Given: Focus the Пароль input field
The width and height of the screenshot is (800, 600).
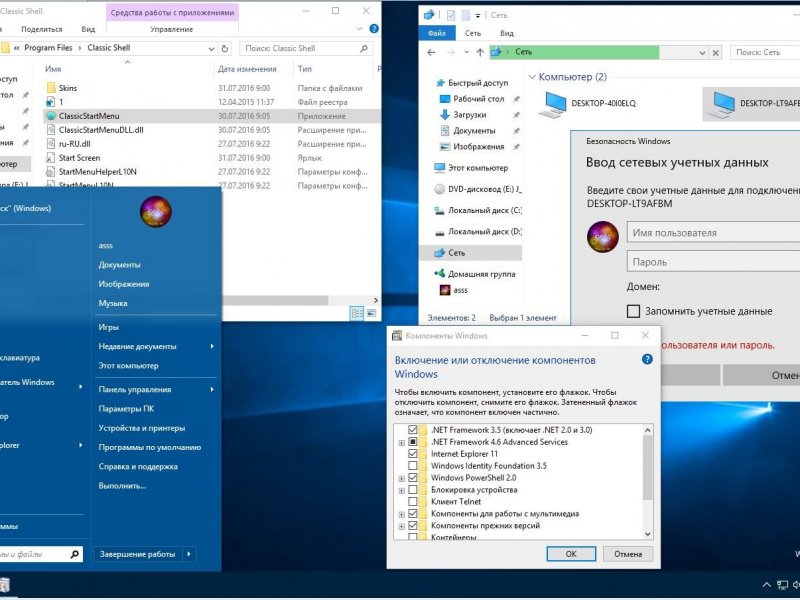Looking at the screenshot, I should coord(713,262).
